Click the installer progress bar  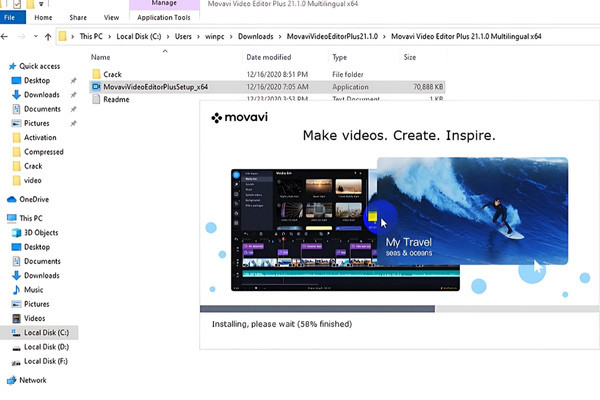tap(399, 309)
